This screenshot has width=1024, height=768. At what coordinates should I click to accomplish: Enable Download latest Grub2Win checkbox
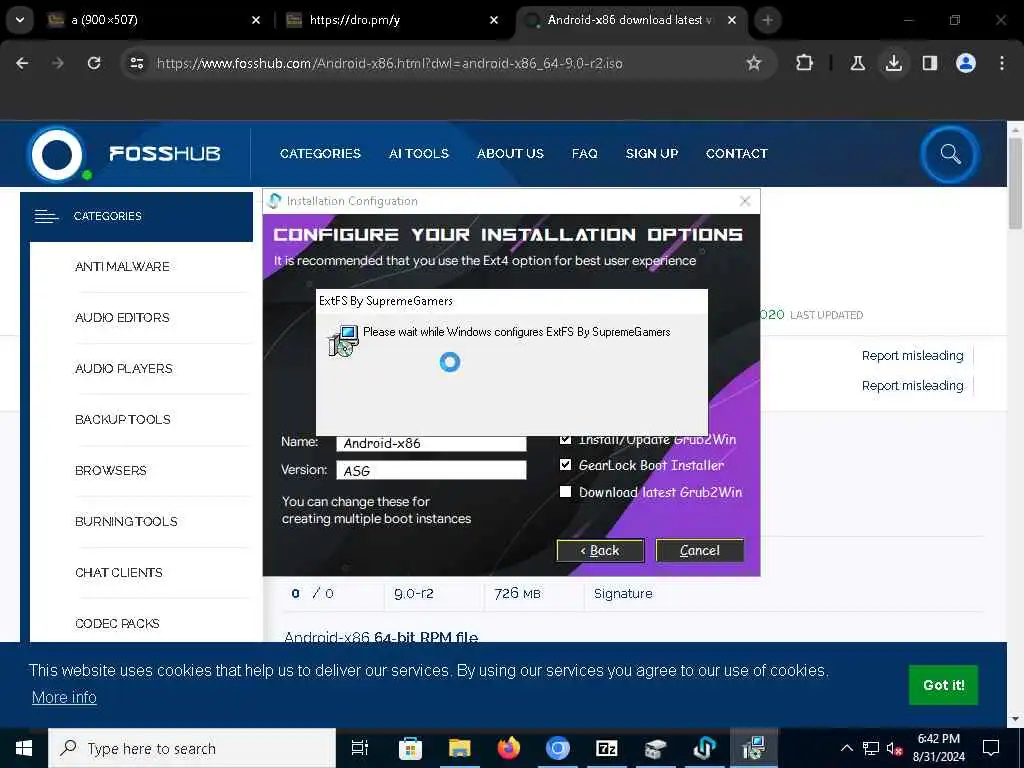[566, 492]
